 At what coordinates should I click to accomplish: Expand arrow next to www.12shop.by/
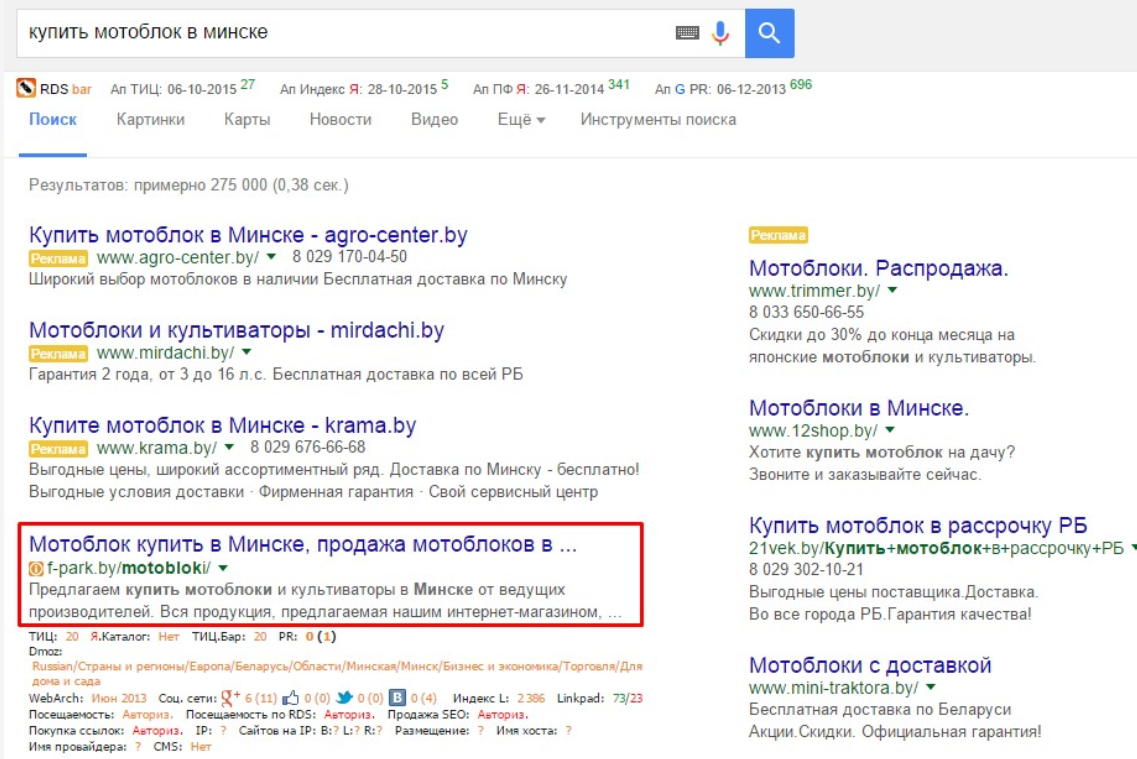pyautogui.click(x=890, y=430)
